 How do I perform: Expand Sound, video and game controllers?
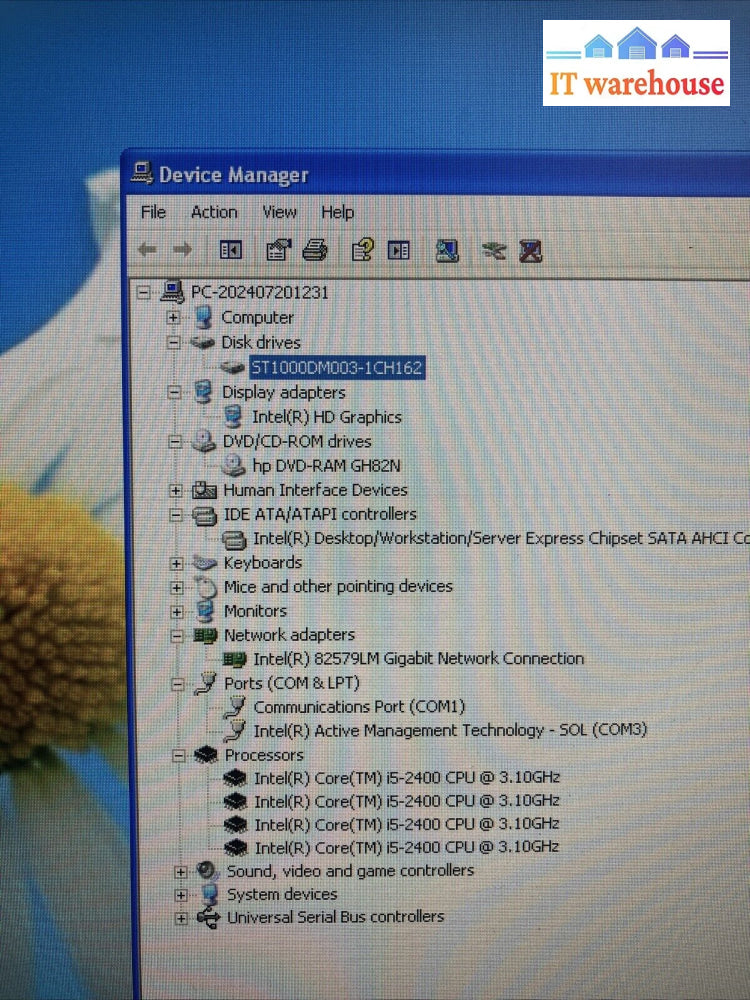coord(180,872)
